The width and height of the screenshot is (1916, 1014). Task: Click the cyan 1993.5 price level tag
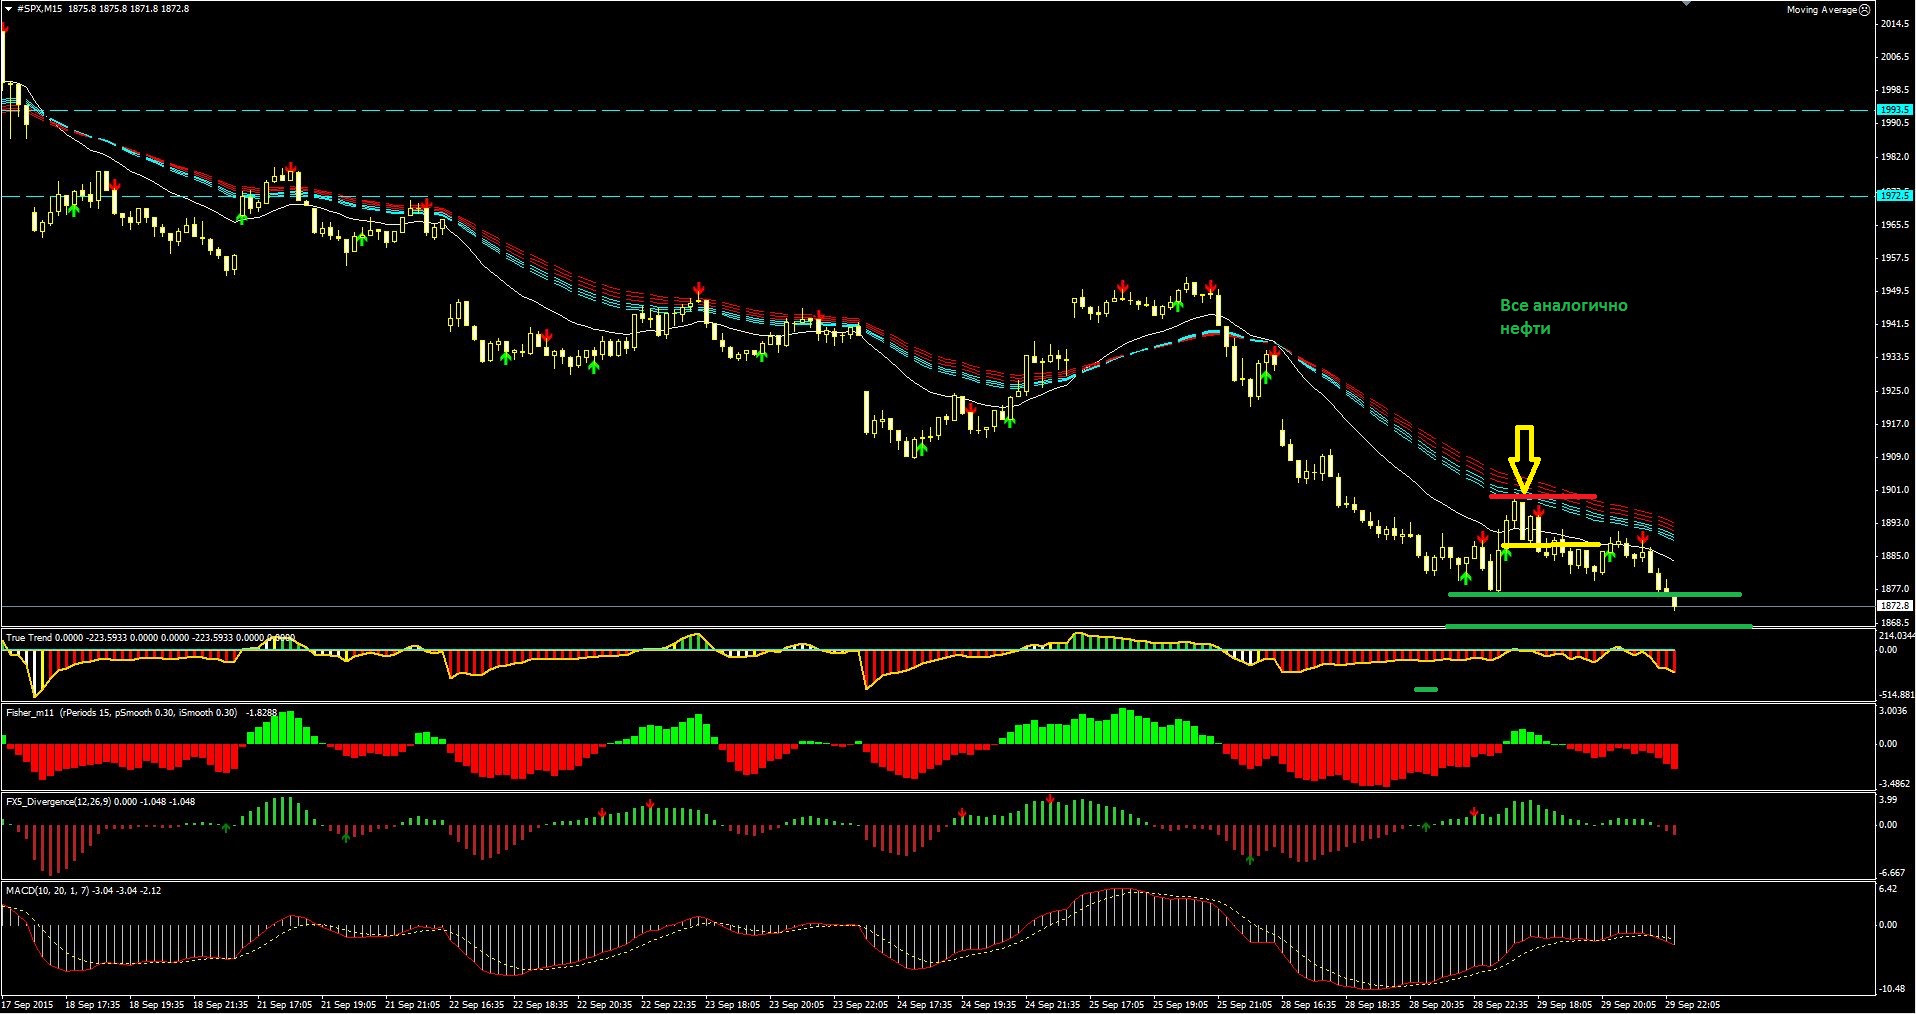1894,109
